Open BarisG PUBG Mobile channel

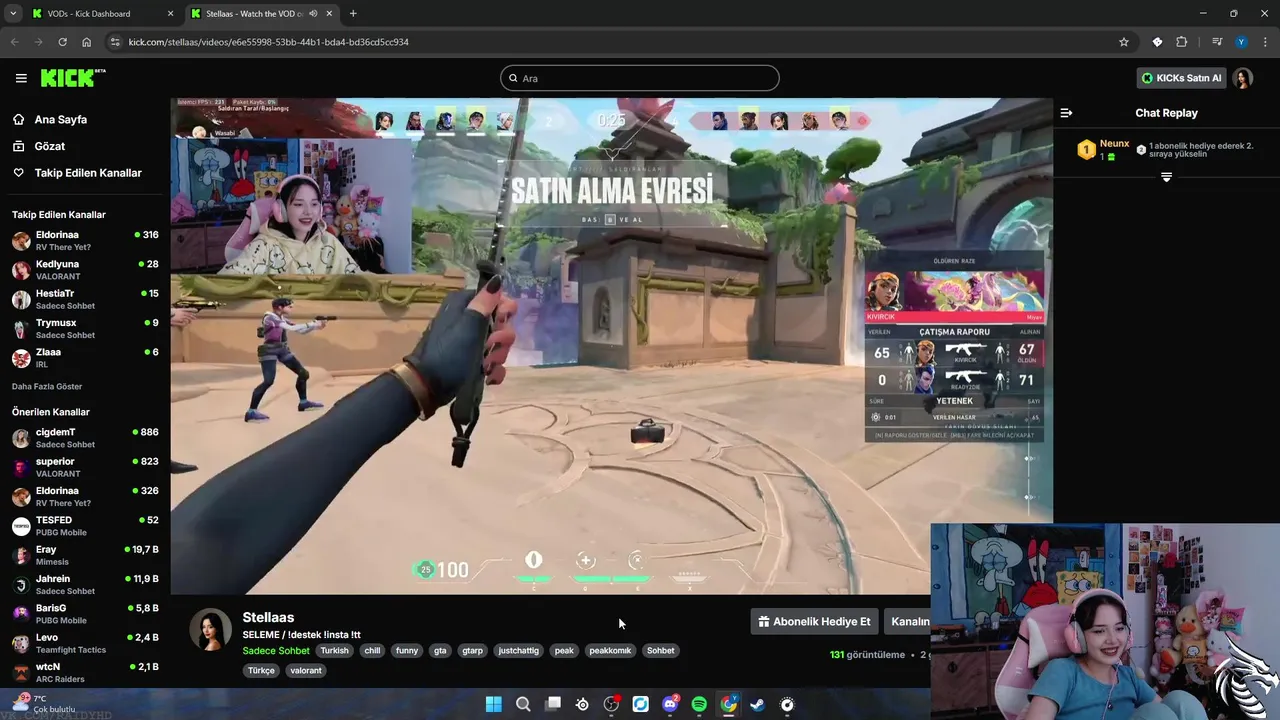85,614
